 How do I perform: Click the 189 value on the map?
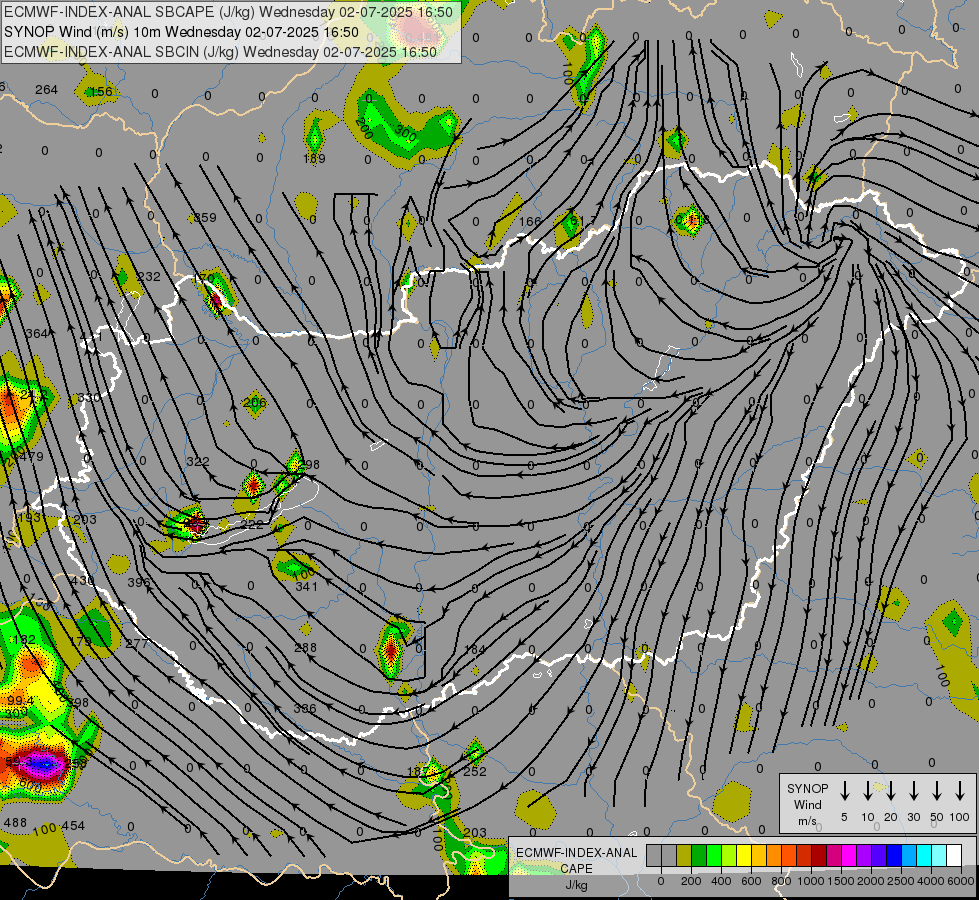(314, 159)
